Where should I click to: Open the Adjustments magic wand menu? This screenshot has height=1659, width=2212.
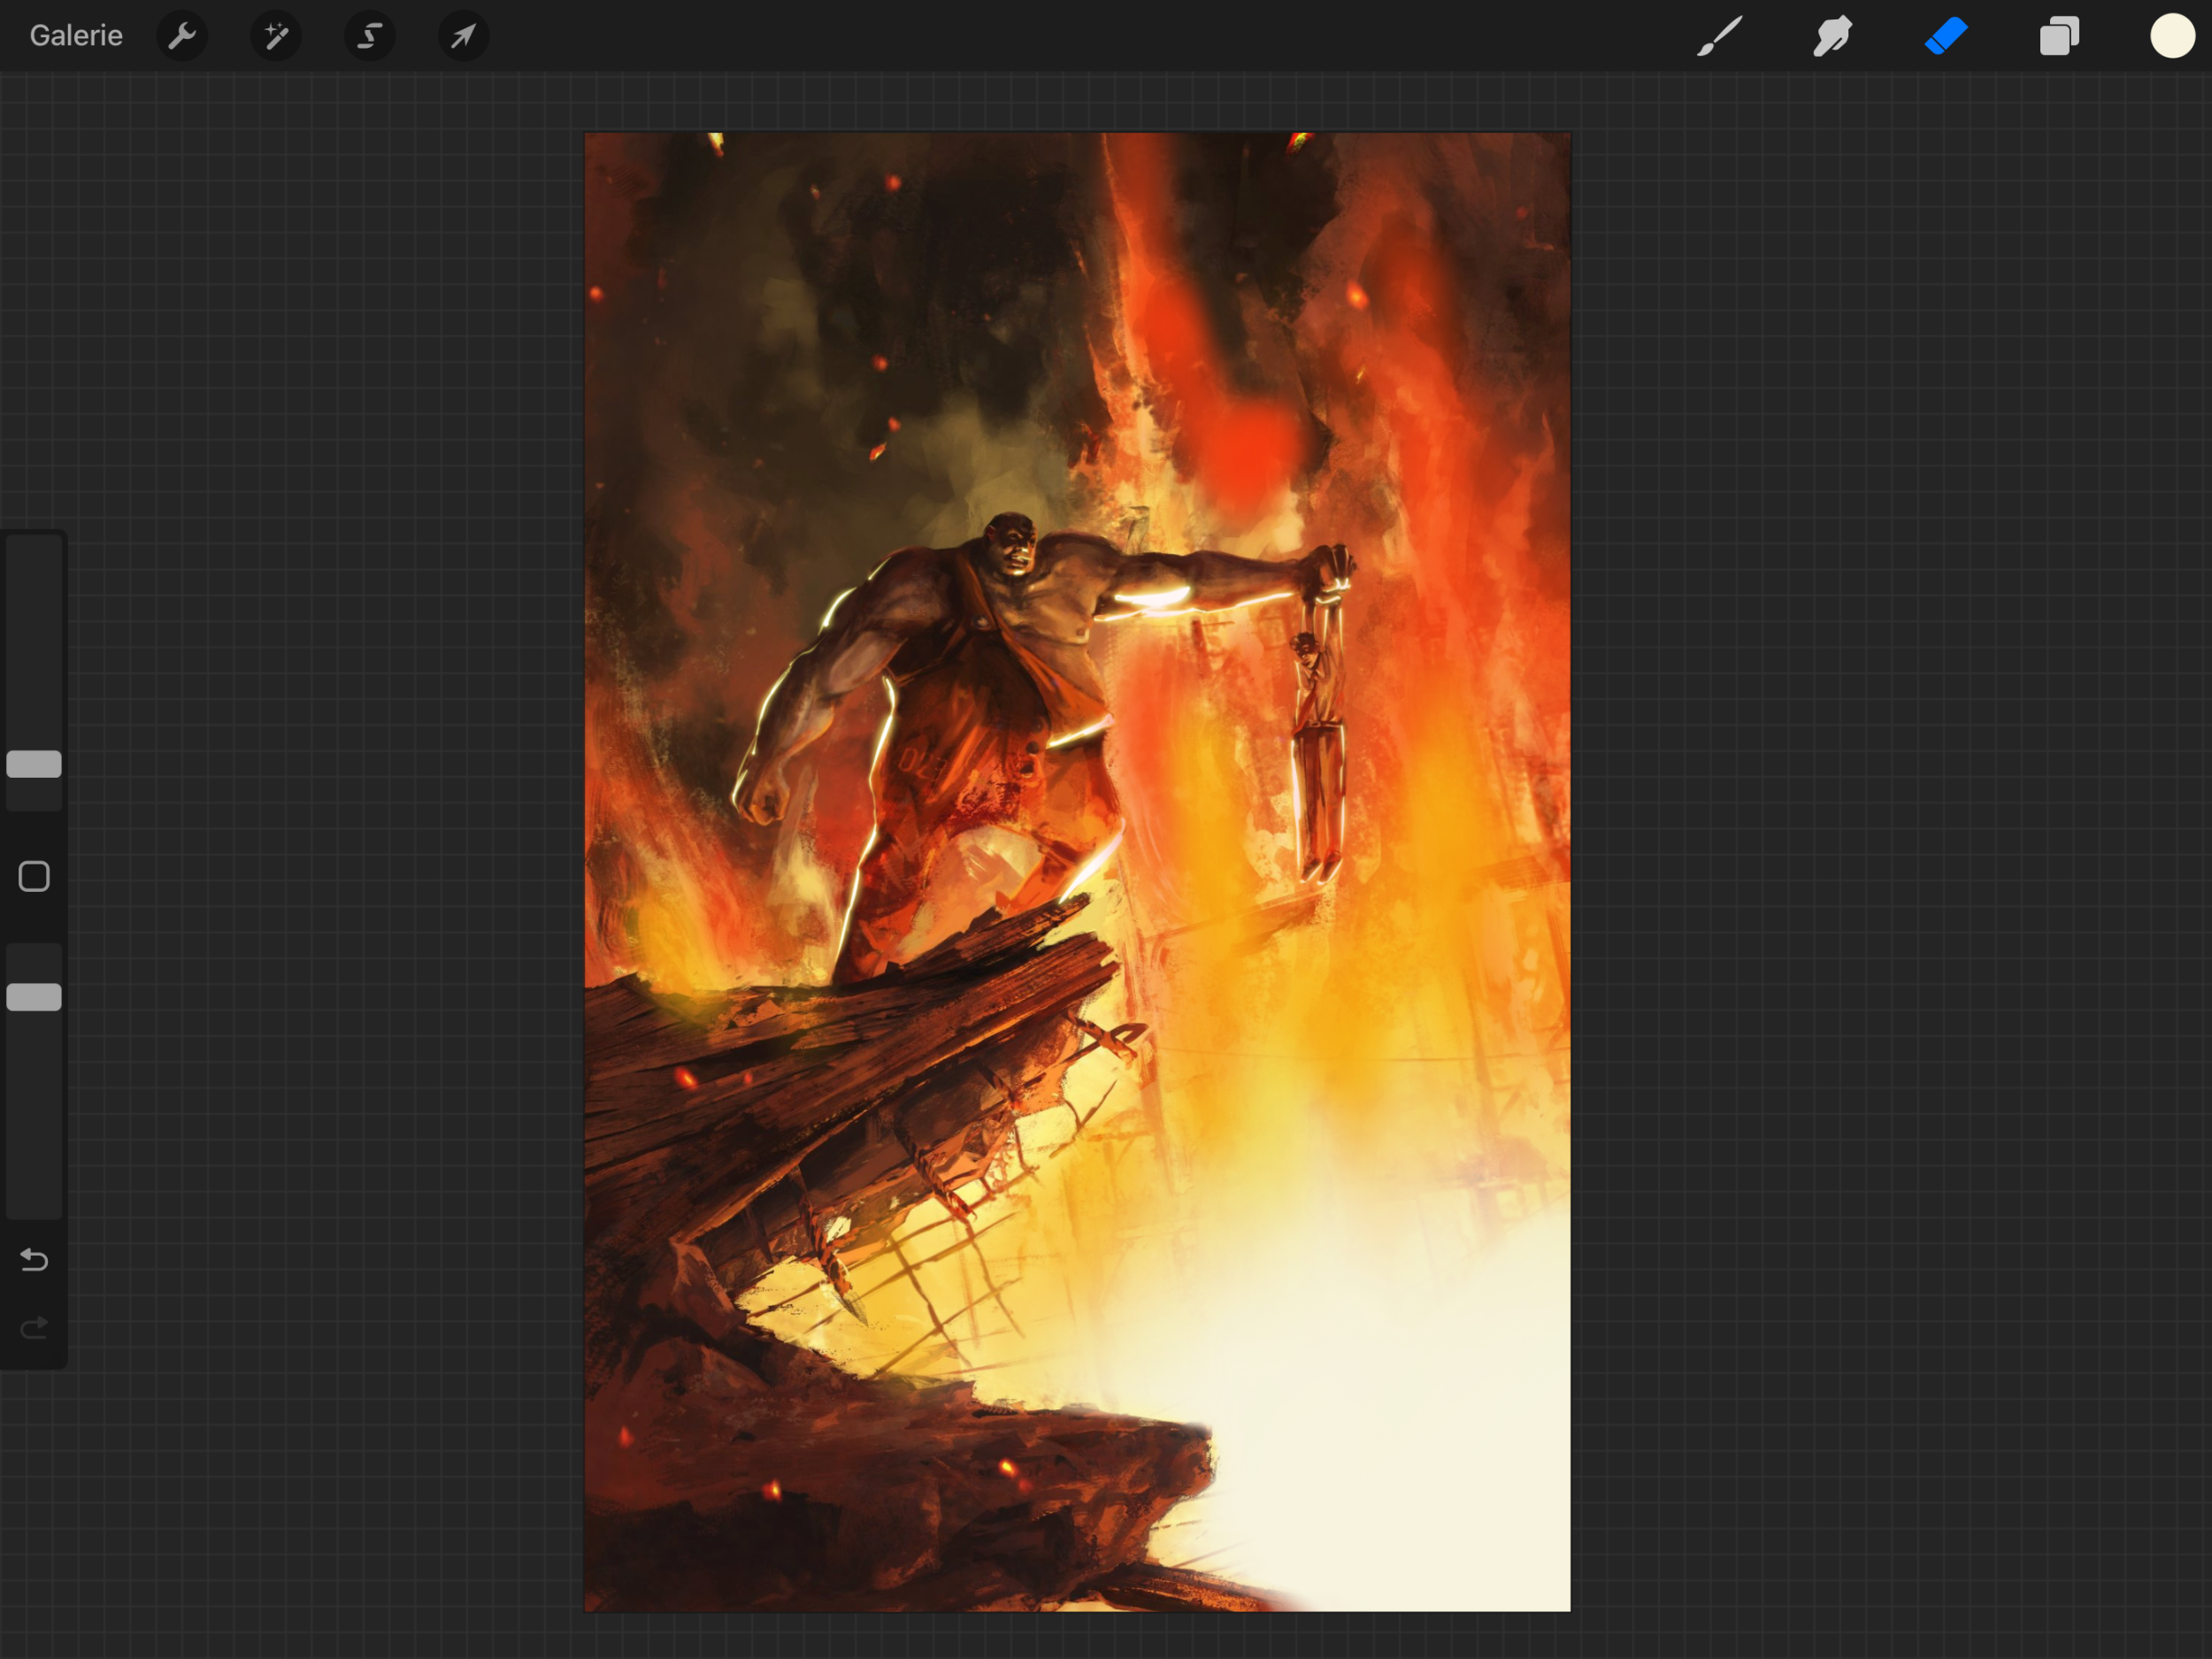click(x=276, y=37)
